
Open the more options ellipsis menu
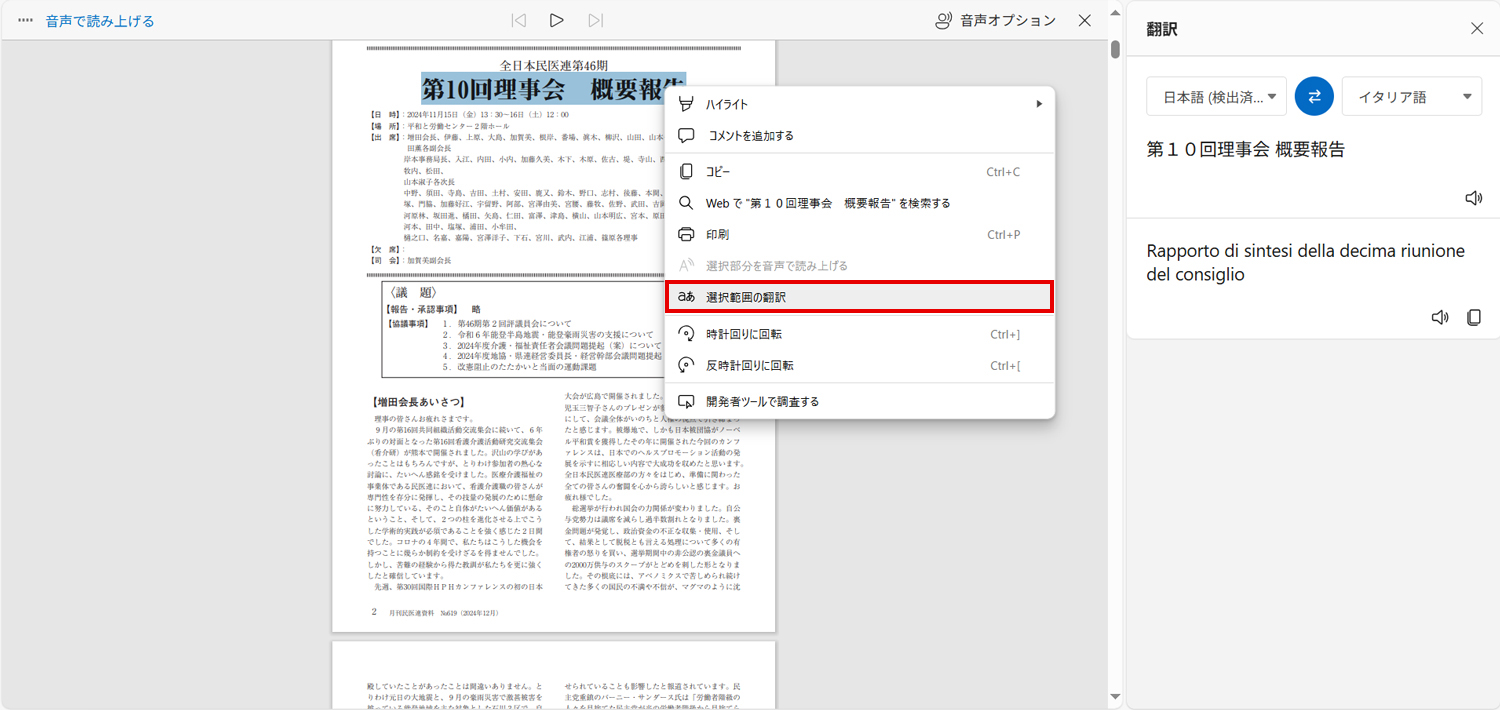coord(25,20)
